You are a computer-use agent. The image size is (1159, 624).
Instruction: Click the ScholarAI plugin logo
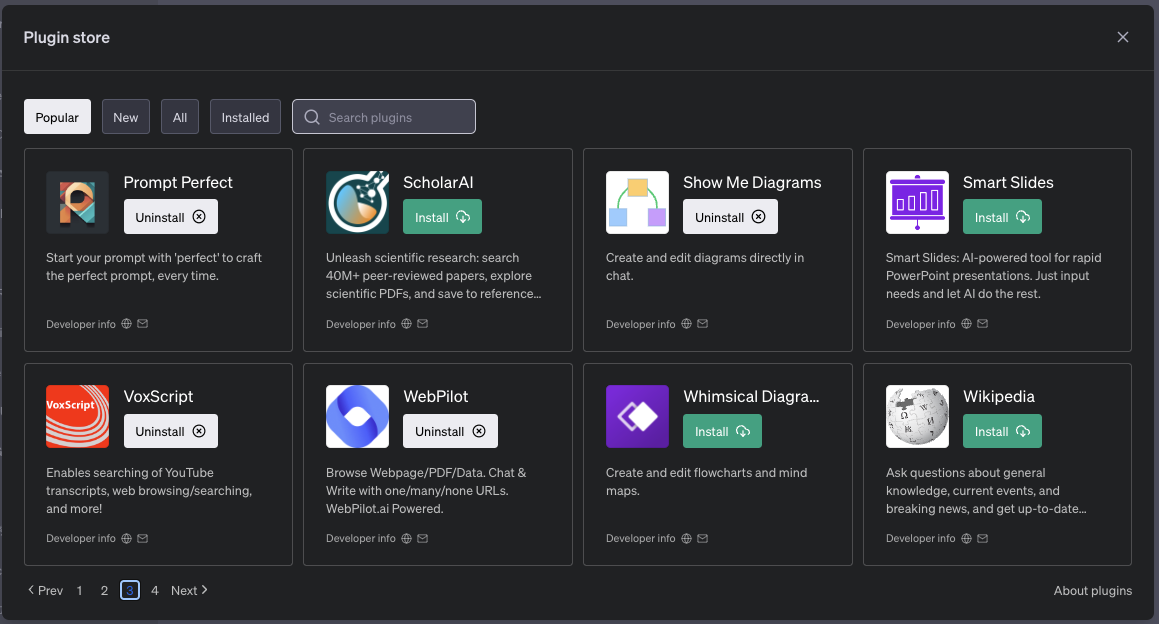357,202
